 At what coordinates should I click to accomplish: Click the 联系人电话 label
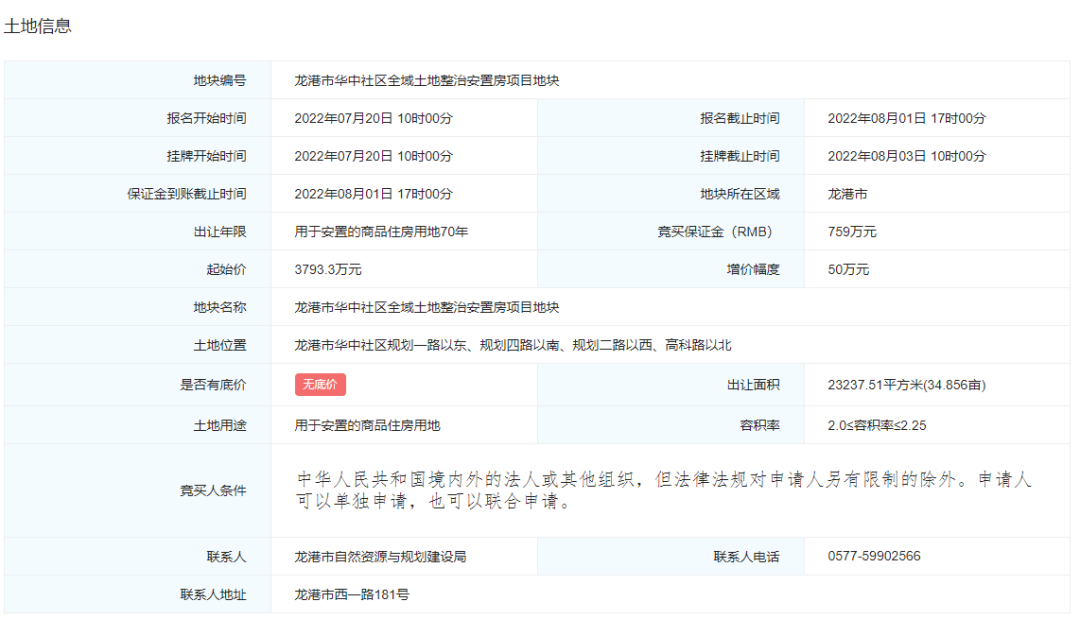point(746,556)
